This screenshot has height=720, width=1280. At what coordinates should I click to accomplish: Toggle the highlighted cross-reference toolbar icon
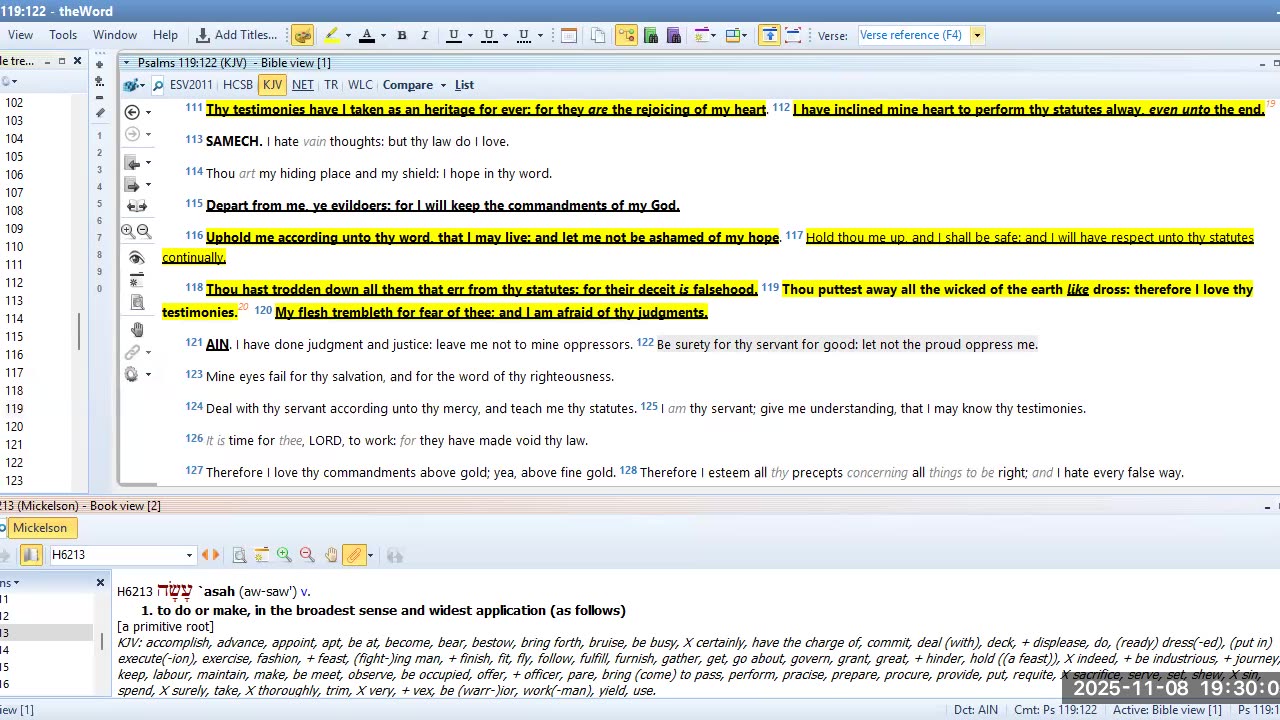(626, 35)
